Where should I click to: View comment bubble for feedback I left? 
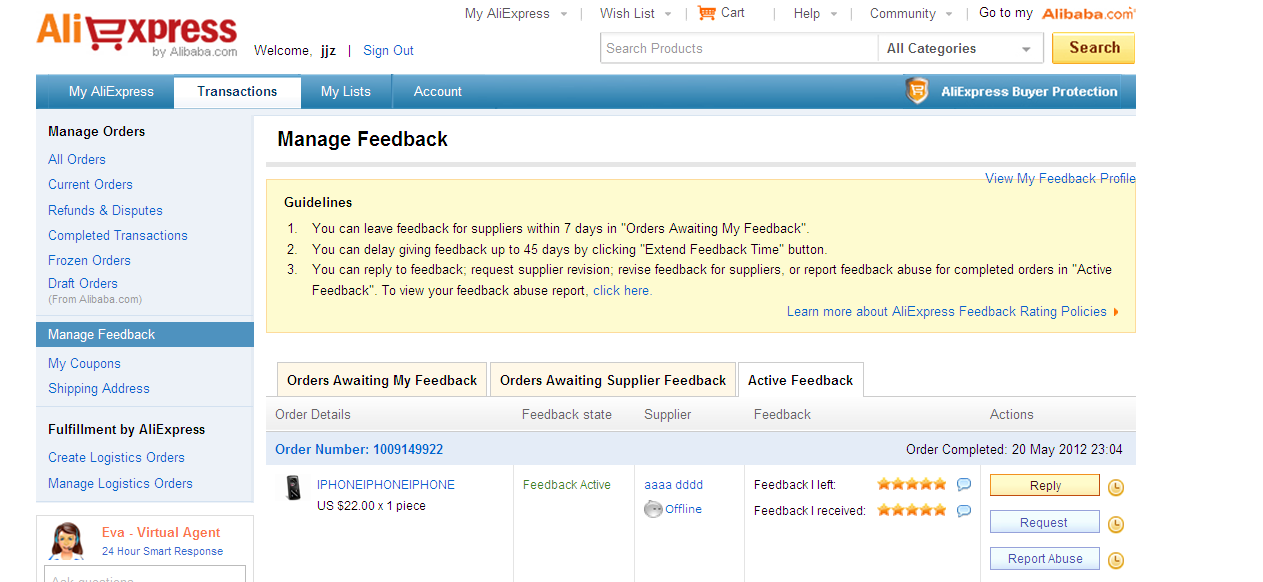point(964,485)
